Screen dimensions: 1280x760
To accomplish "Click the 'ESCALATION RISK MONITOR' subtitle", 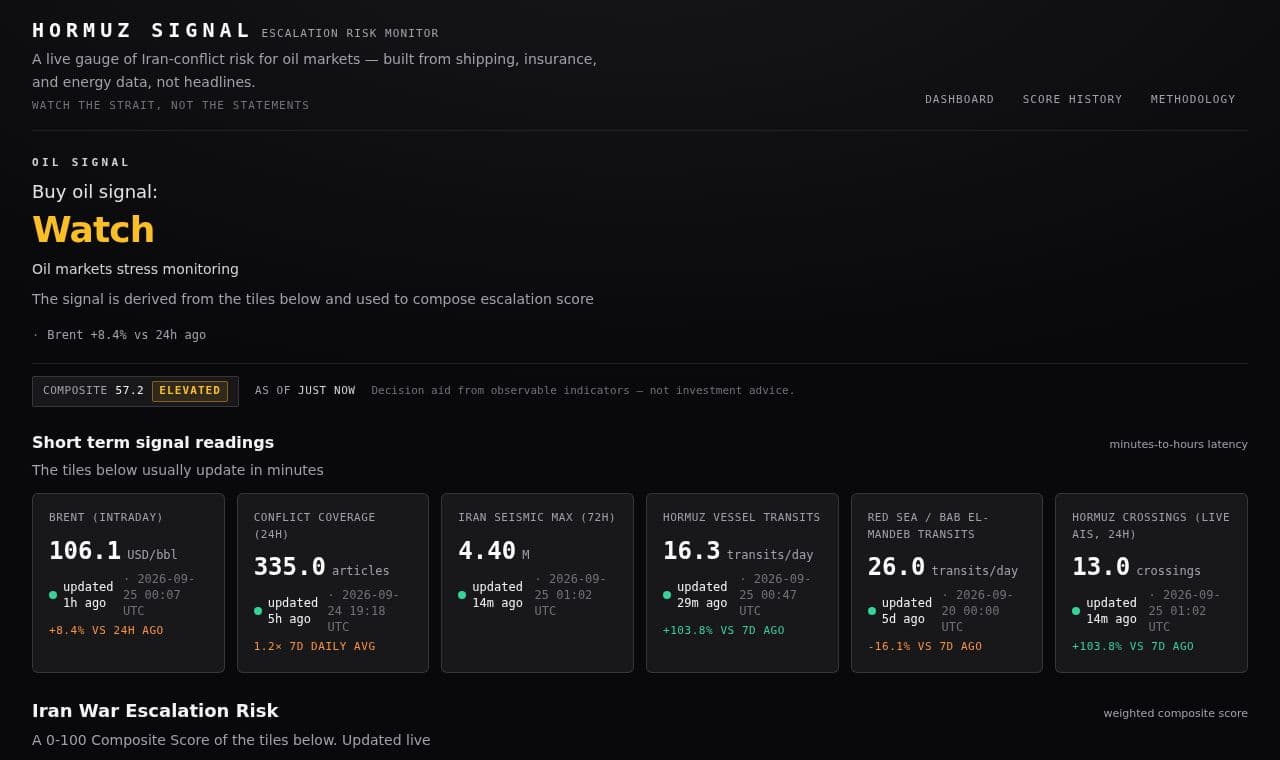I will (350, 34).
